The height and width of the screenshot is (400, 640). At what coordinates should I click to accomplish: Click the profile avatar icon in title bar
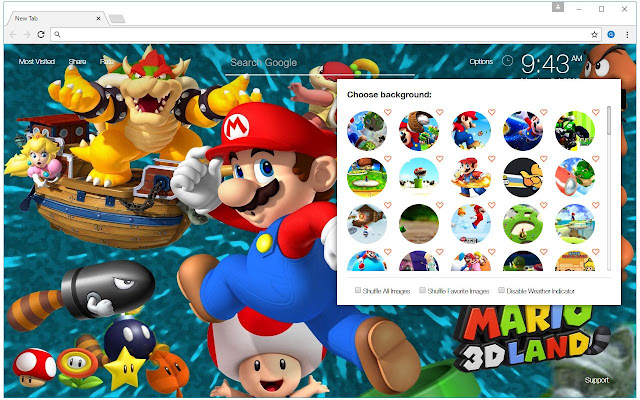point(558,7)
